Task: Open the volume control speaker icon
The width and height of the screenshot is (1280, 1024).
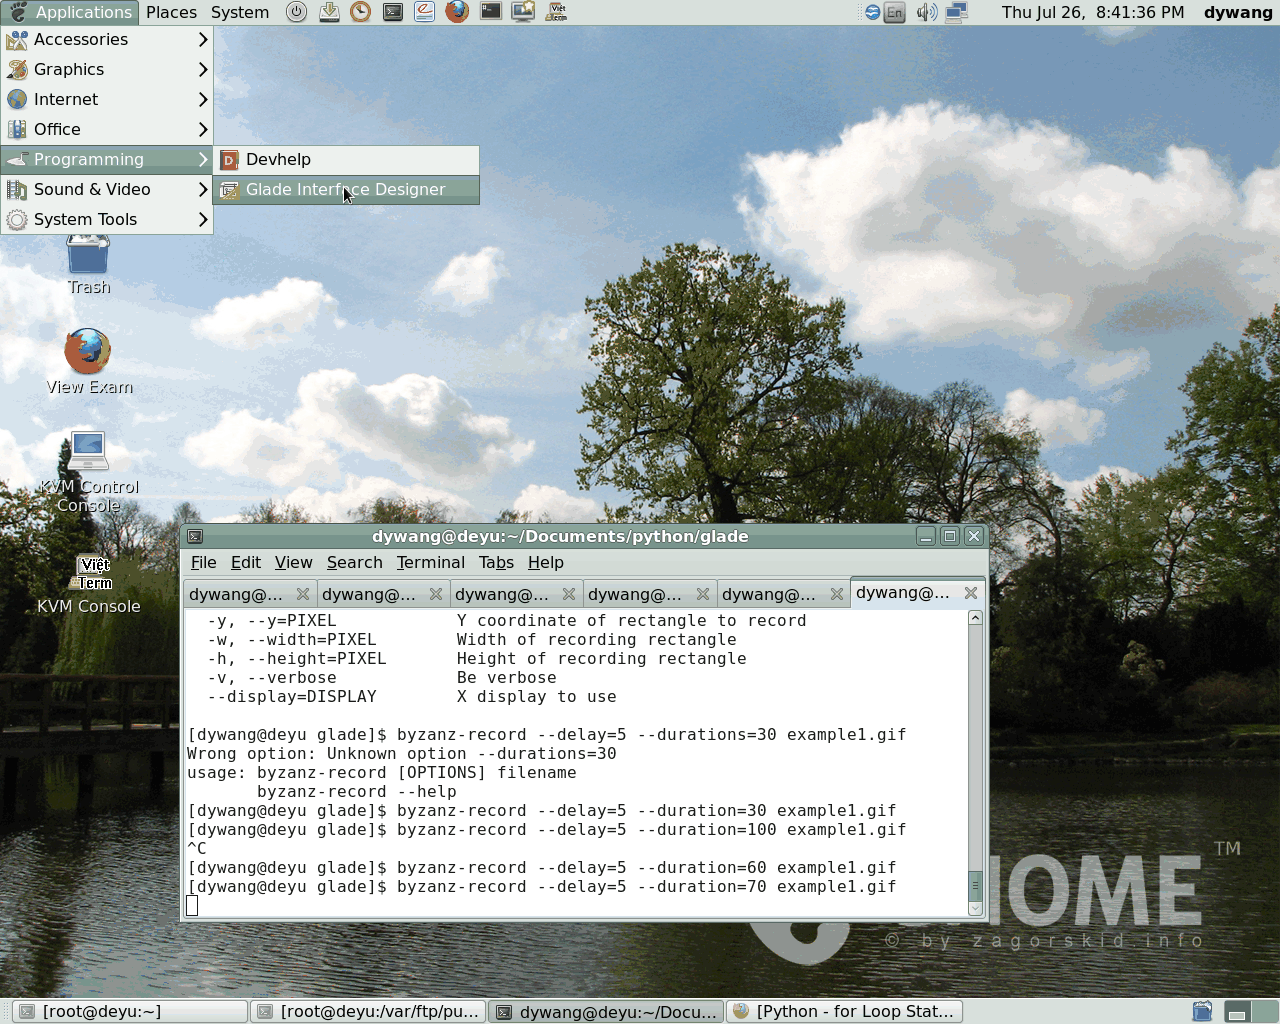Action: [x=927, y=12]
